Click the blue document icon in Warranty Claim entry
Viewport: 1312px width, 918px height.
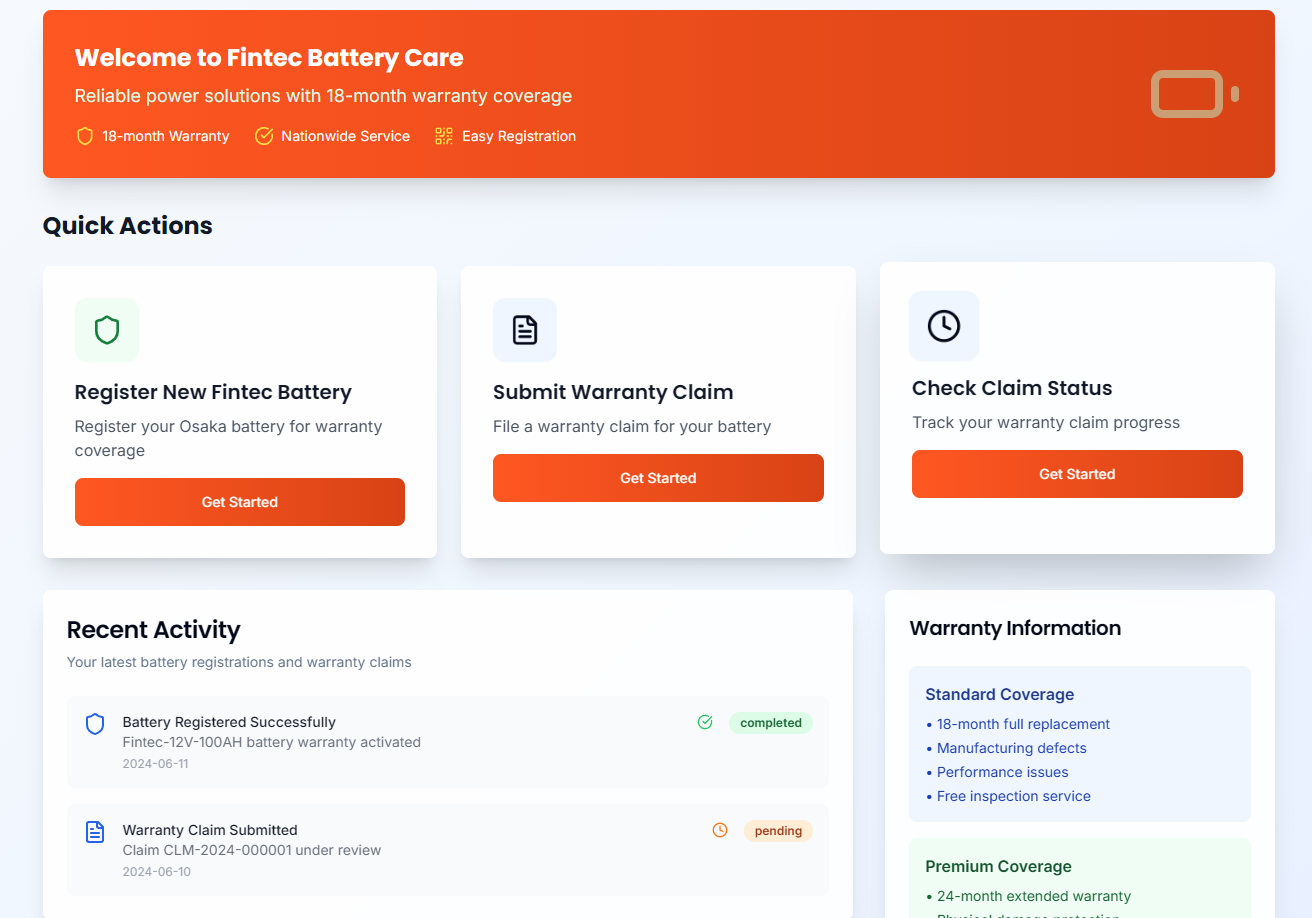95,832
